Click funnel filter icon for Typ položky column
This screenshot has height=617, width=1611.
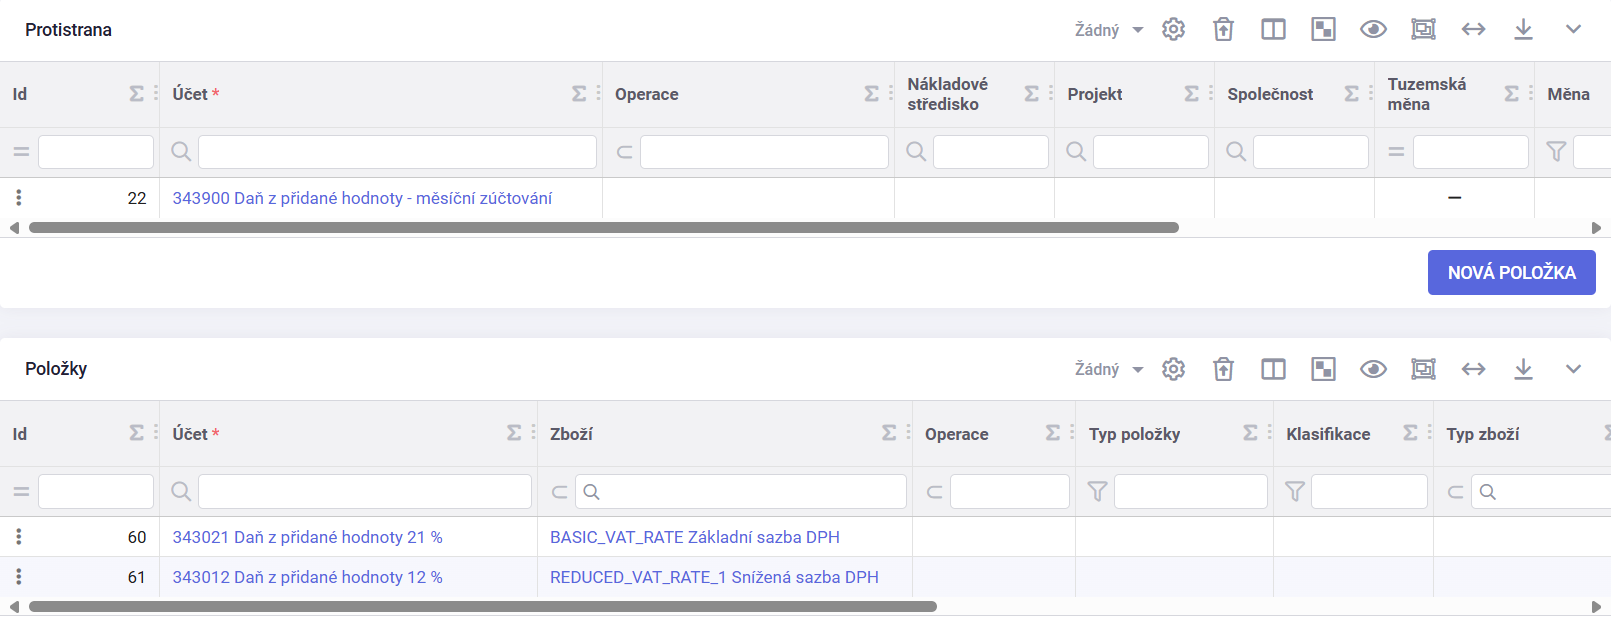point(1097,491)
